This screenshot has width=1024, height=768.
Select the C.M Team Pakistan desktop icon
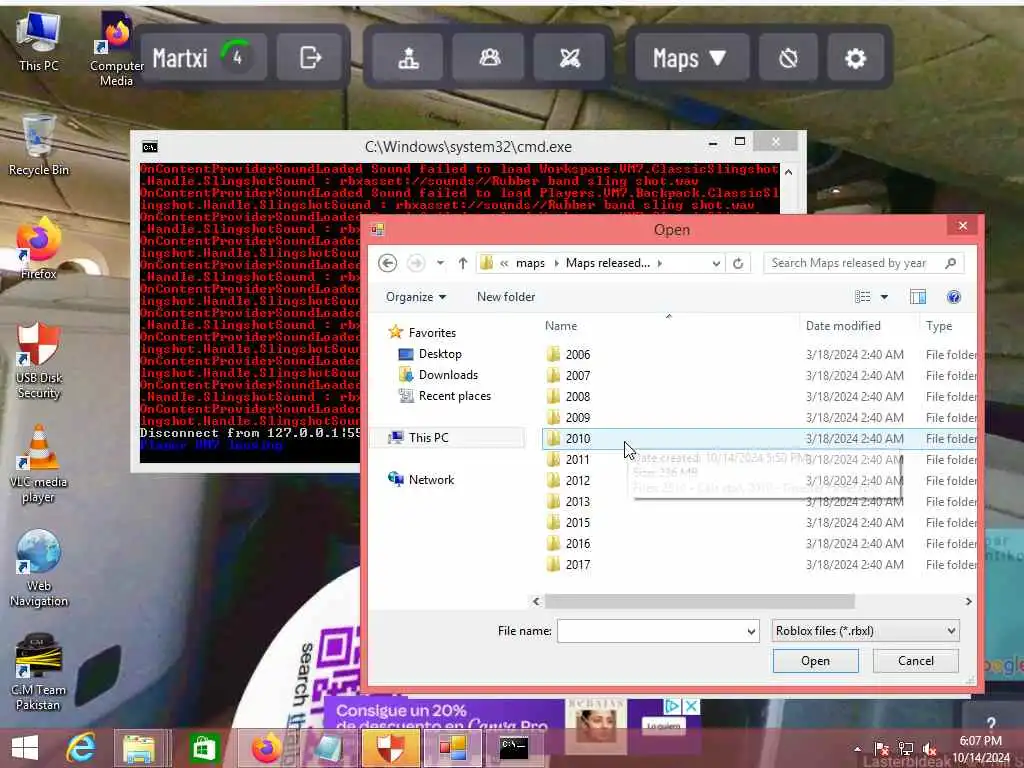(x=39, y=673)
